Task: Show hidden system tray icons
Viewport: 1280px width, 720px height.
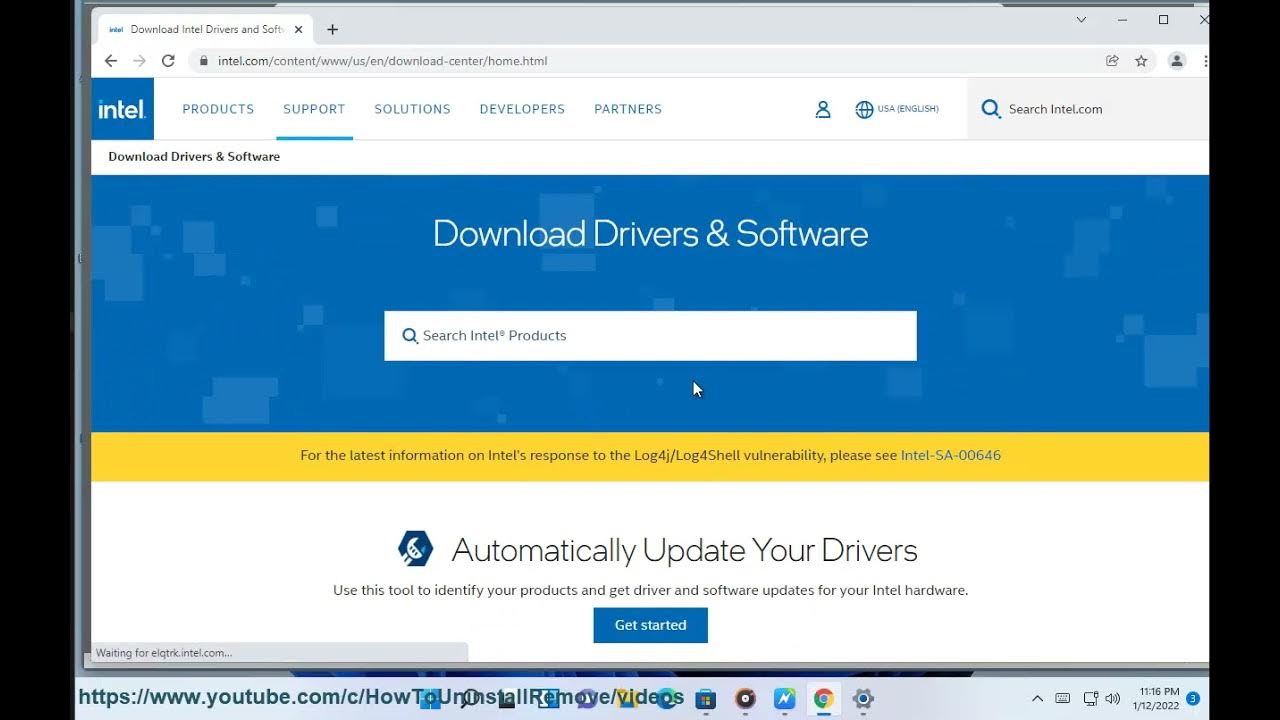Action: click(1037, 699)
